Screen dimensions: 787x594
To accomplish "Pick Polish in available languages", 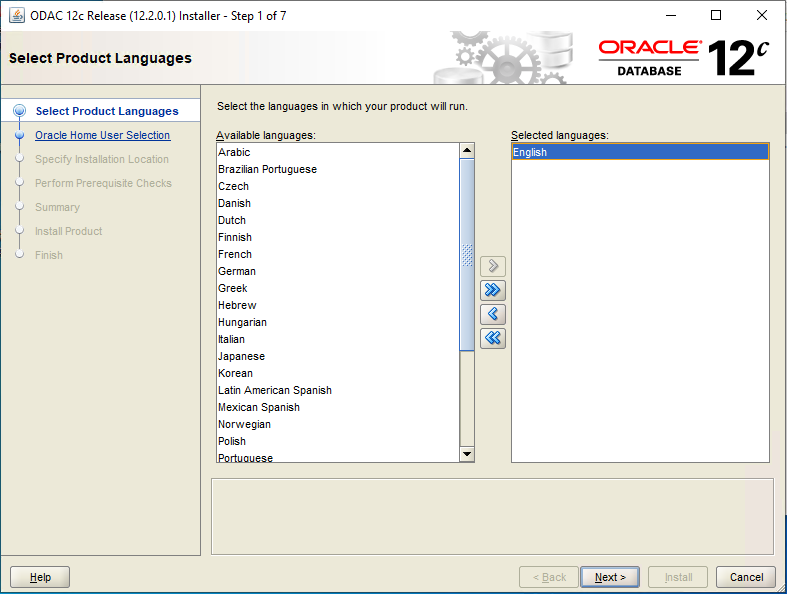I will (x=338, y=442).
